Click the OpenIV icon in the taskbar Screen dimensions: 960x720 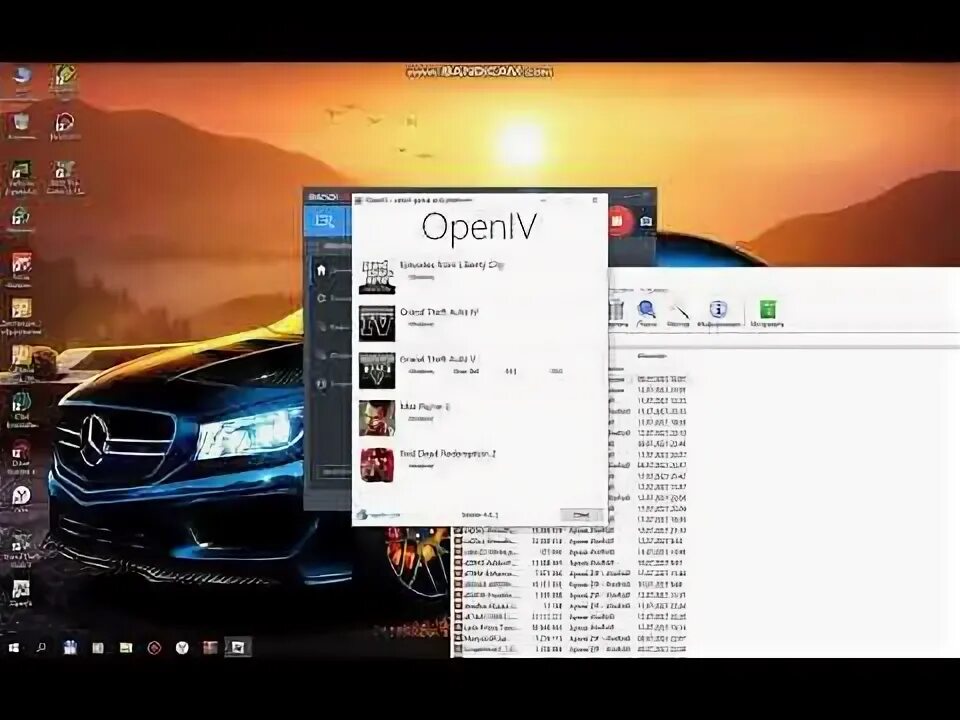[x=238, y=647]
